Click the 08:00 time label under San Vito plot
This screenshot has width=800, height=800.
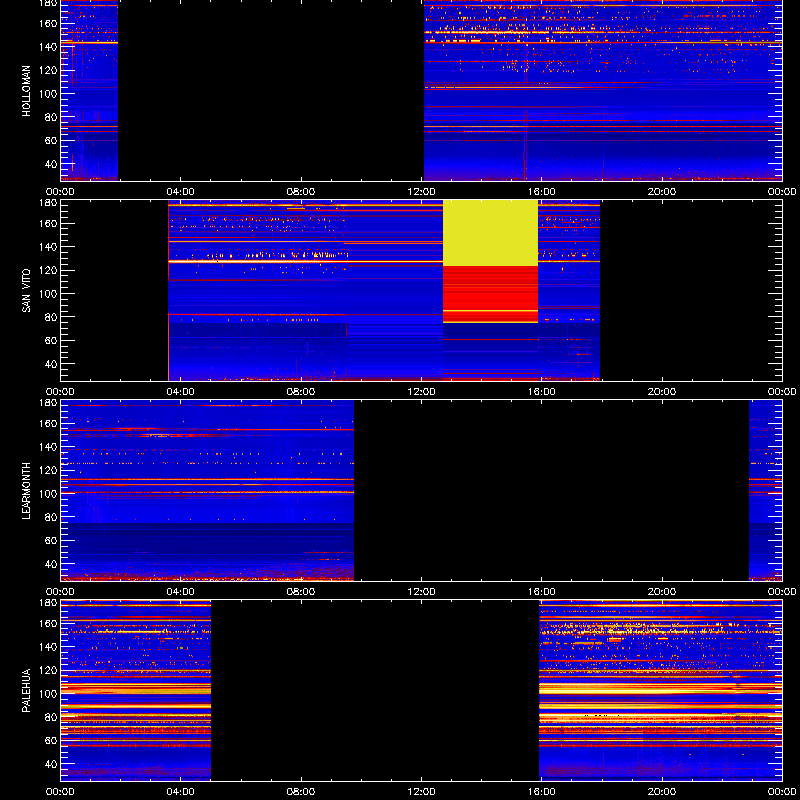(x=301, y=392)
